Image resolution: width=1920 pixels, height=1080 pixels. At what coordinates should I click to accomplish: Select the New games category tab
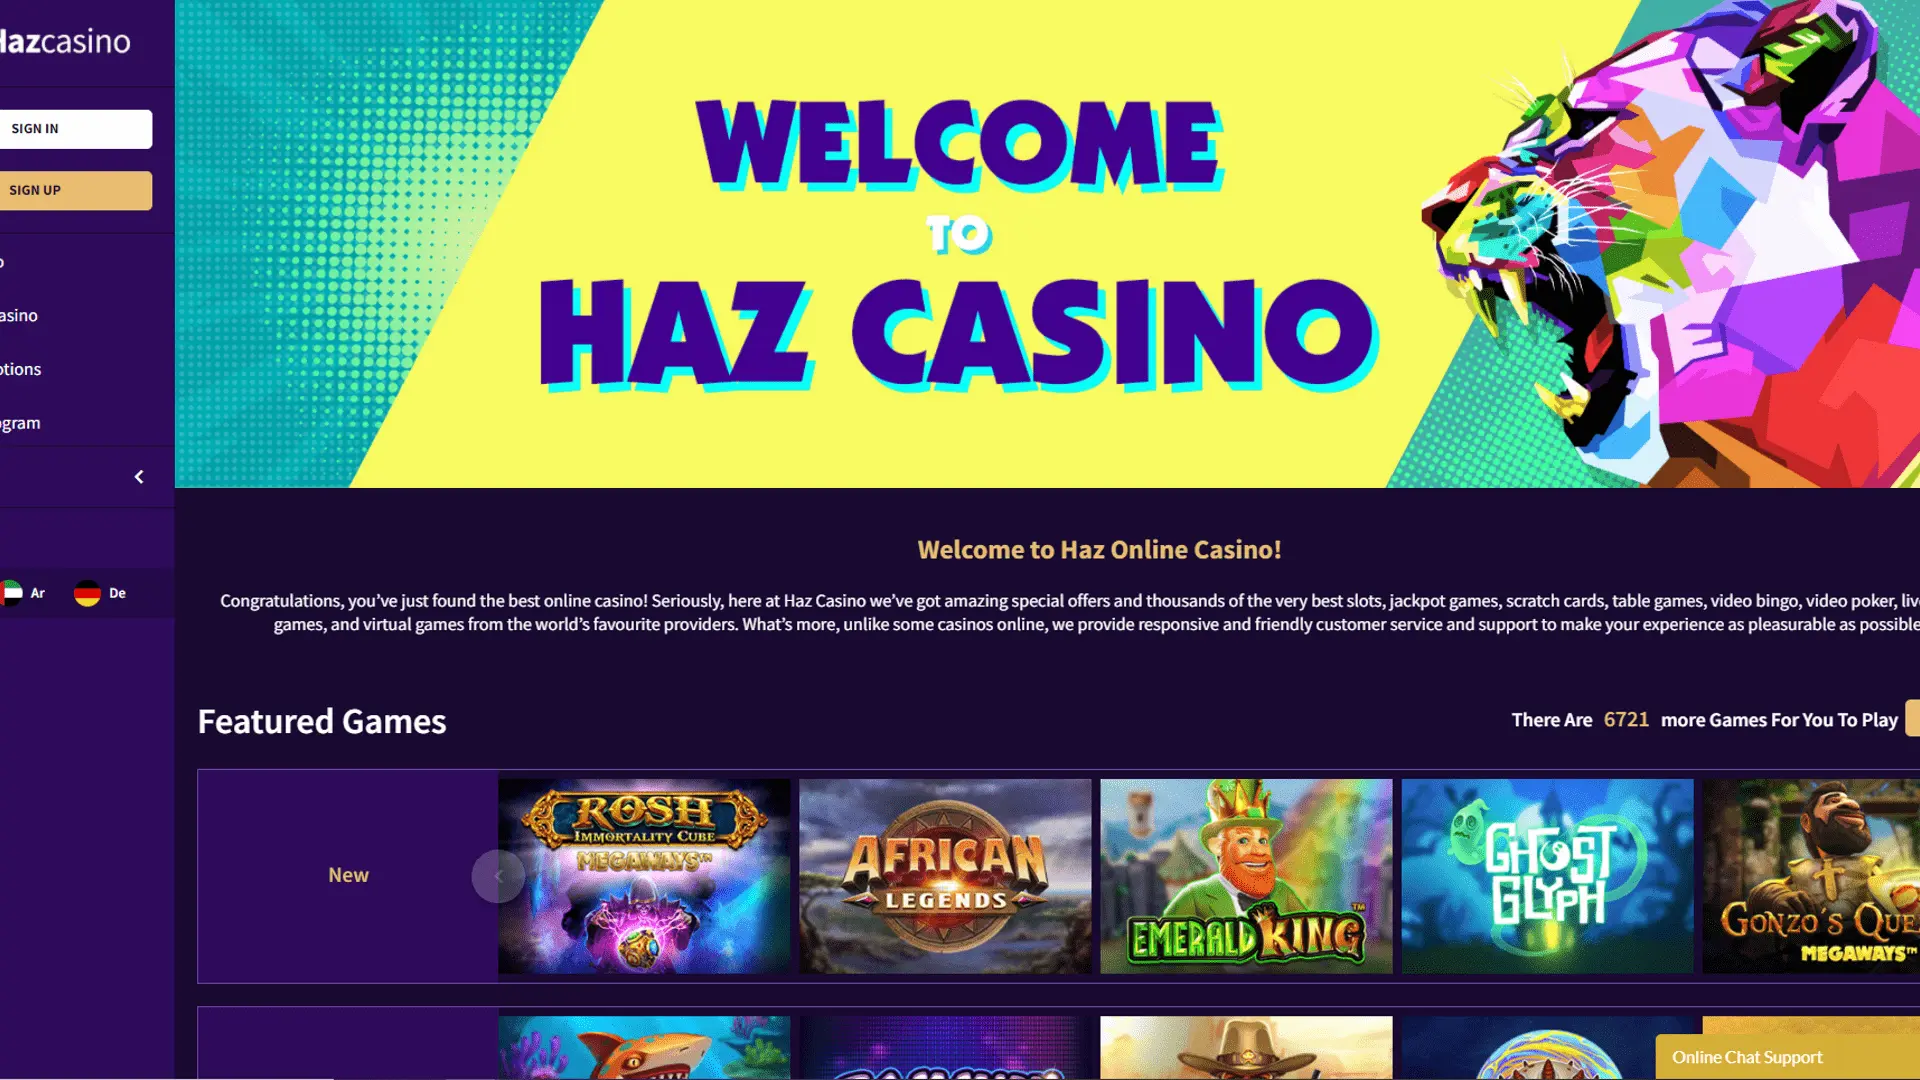pyautogui.click(x=348, y=875)
